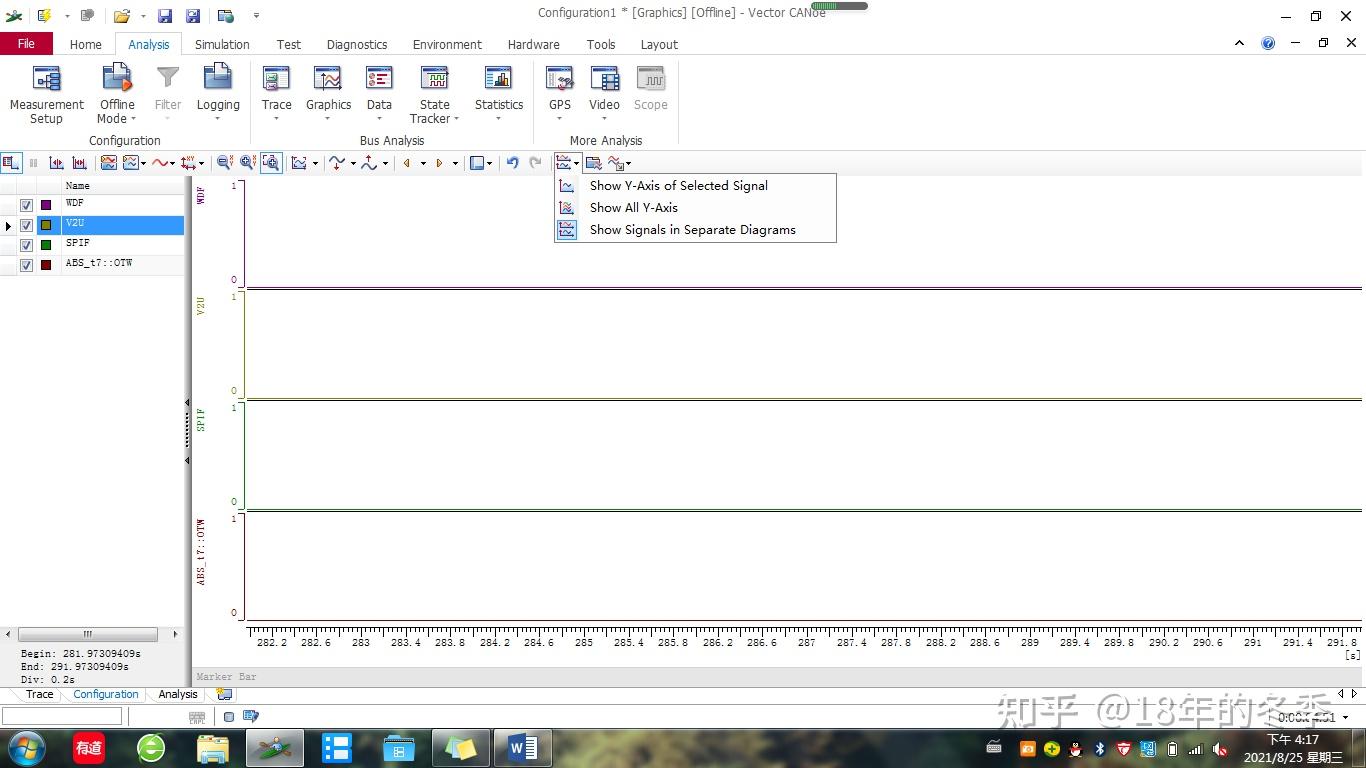Switch to the Diagnostics ribbon tab
This screenshot has width=1366, height=768.
(x=357, y=44)
